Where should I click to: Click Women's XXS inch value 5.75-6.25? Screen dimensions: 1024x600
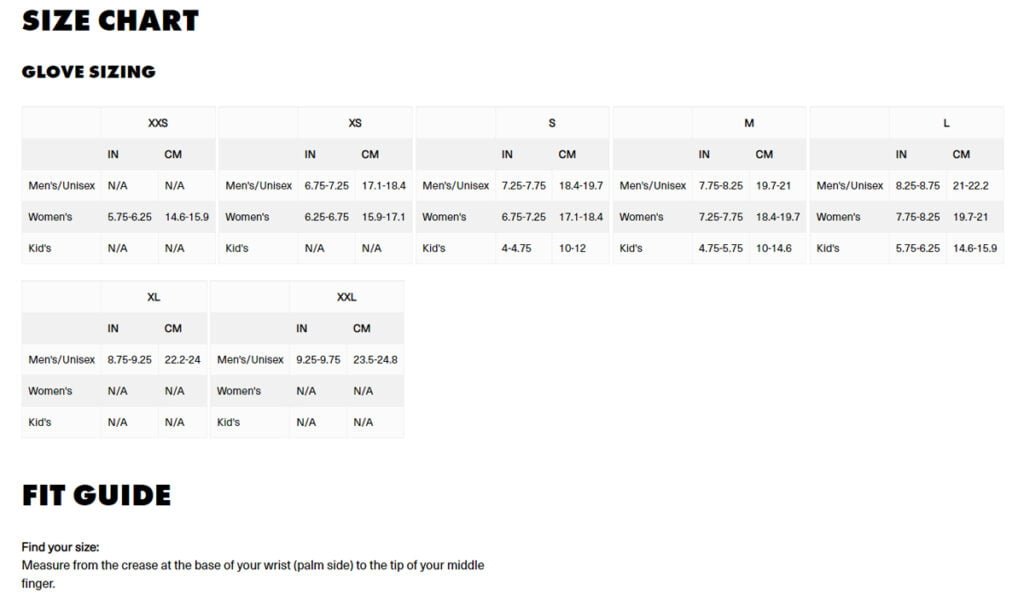pos(129,217)
